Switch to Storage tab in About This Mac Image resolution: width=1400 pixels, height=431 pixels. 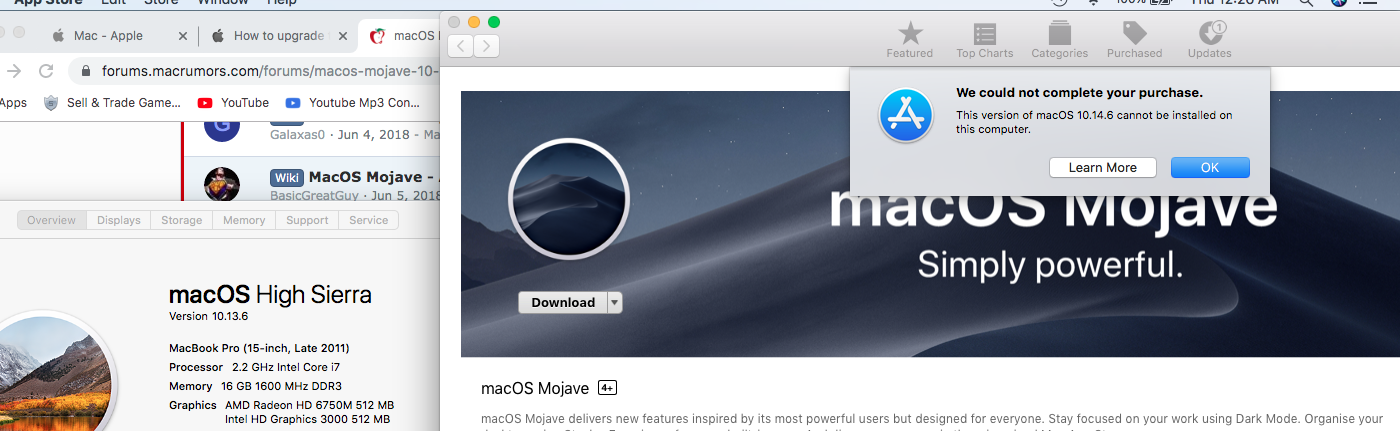pyautogui.click(x=182, y=220)
